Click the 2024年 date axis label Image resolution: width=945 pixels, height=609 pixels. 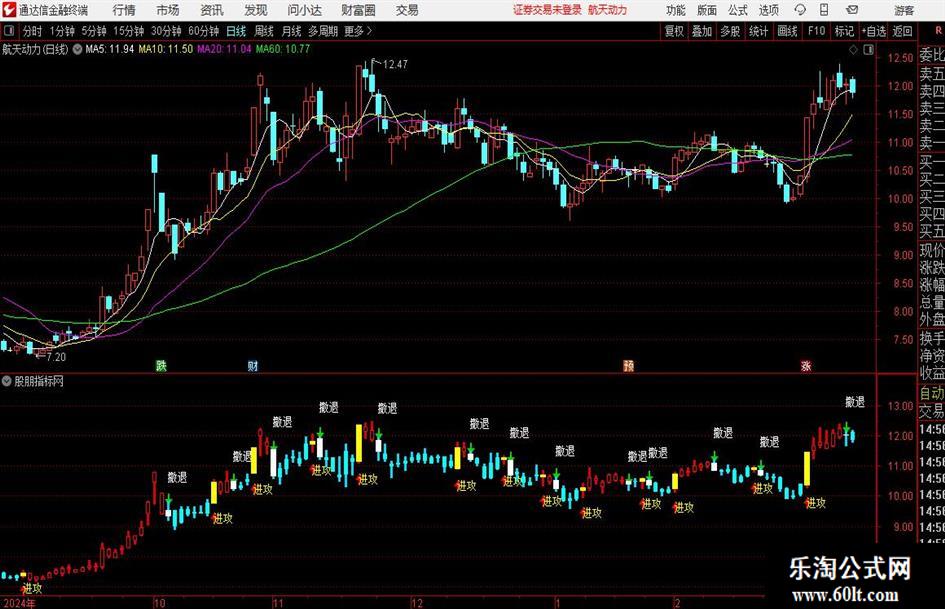pos(19,603)
